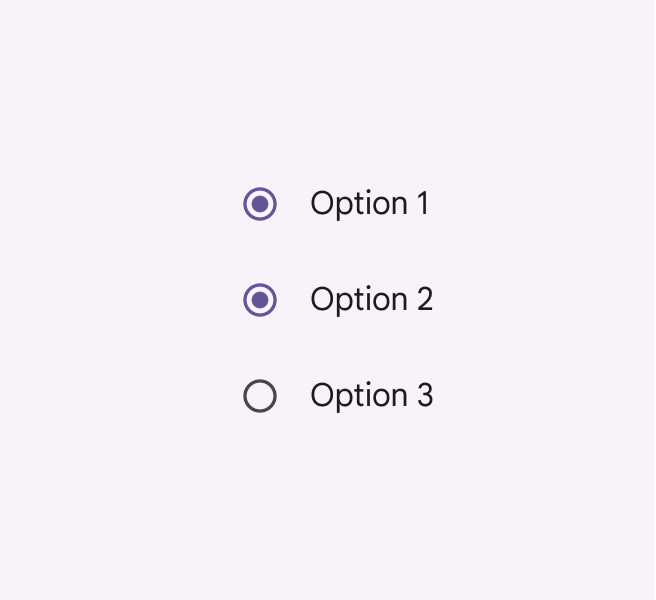Click the filled radio circle beside Option 2
Screen dimensions: 656x600
coord(260,300)
